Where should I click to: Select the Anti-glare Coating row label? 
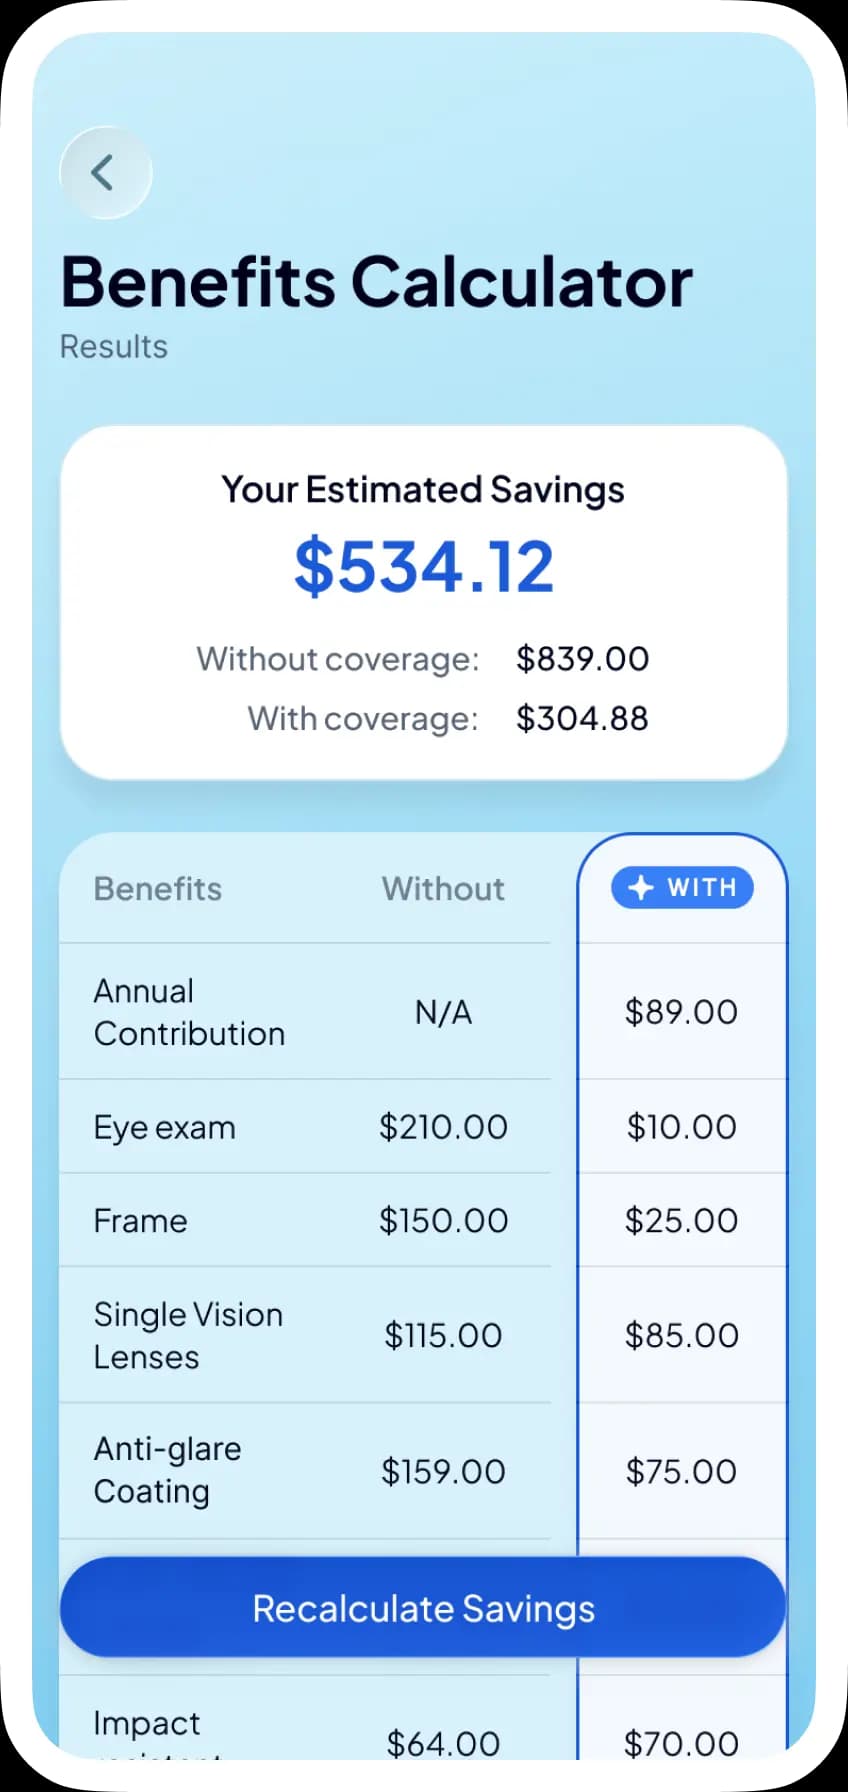click(x=167, y=1470)
